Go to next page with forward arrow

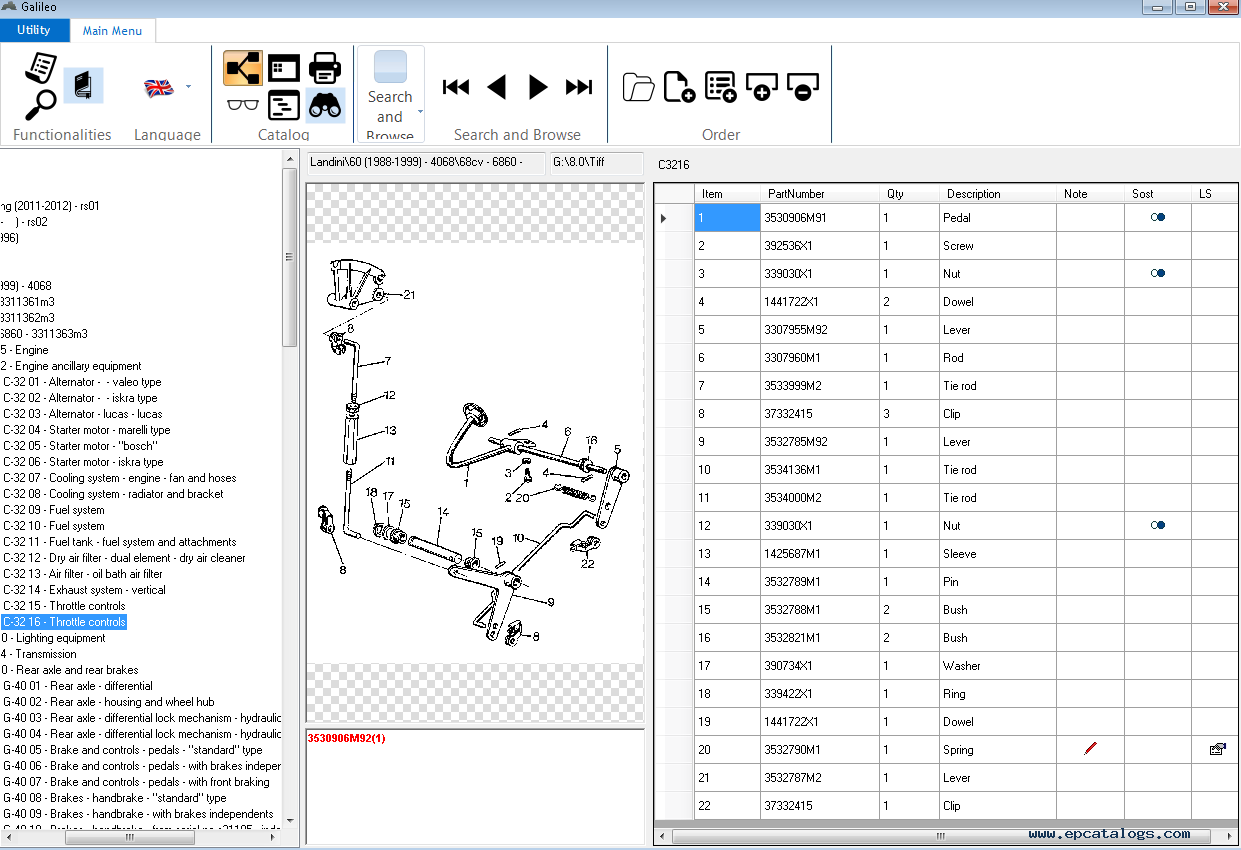tap(538, 87)
